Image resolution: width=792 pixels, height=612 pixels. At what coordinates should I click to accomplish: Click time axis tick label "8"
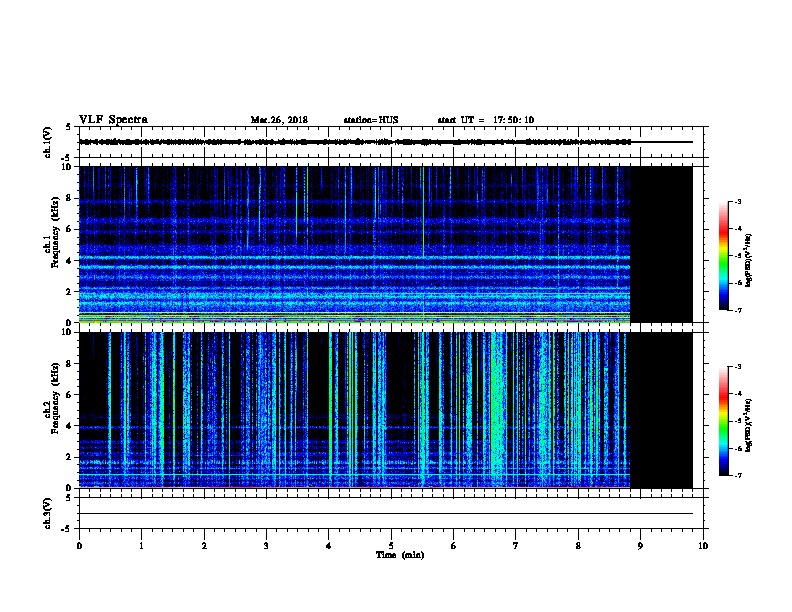[578, 546]
